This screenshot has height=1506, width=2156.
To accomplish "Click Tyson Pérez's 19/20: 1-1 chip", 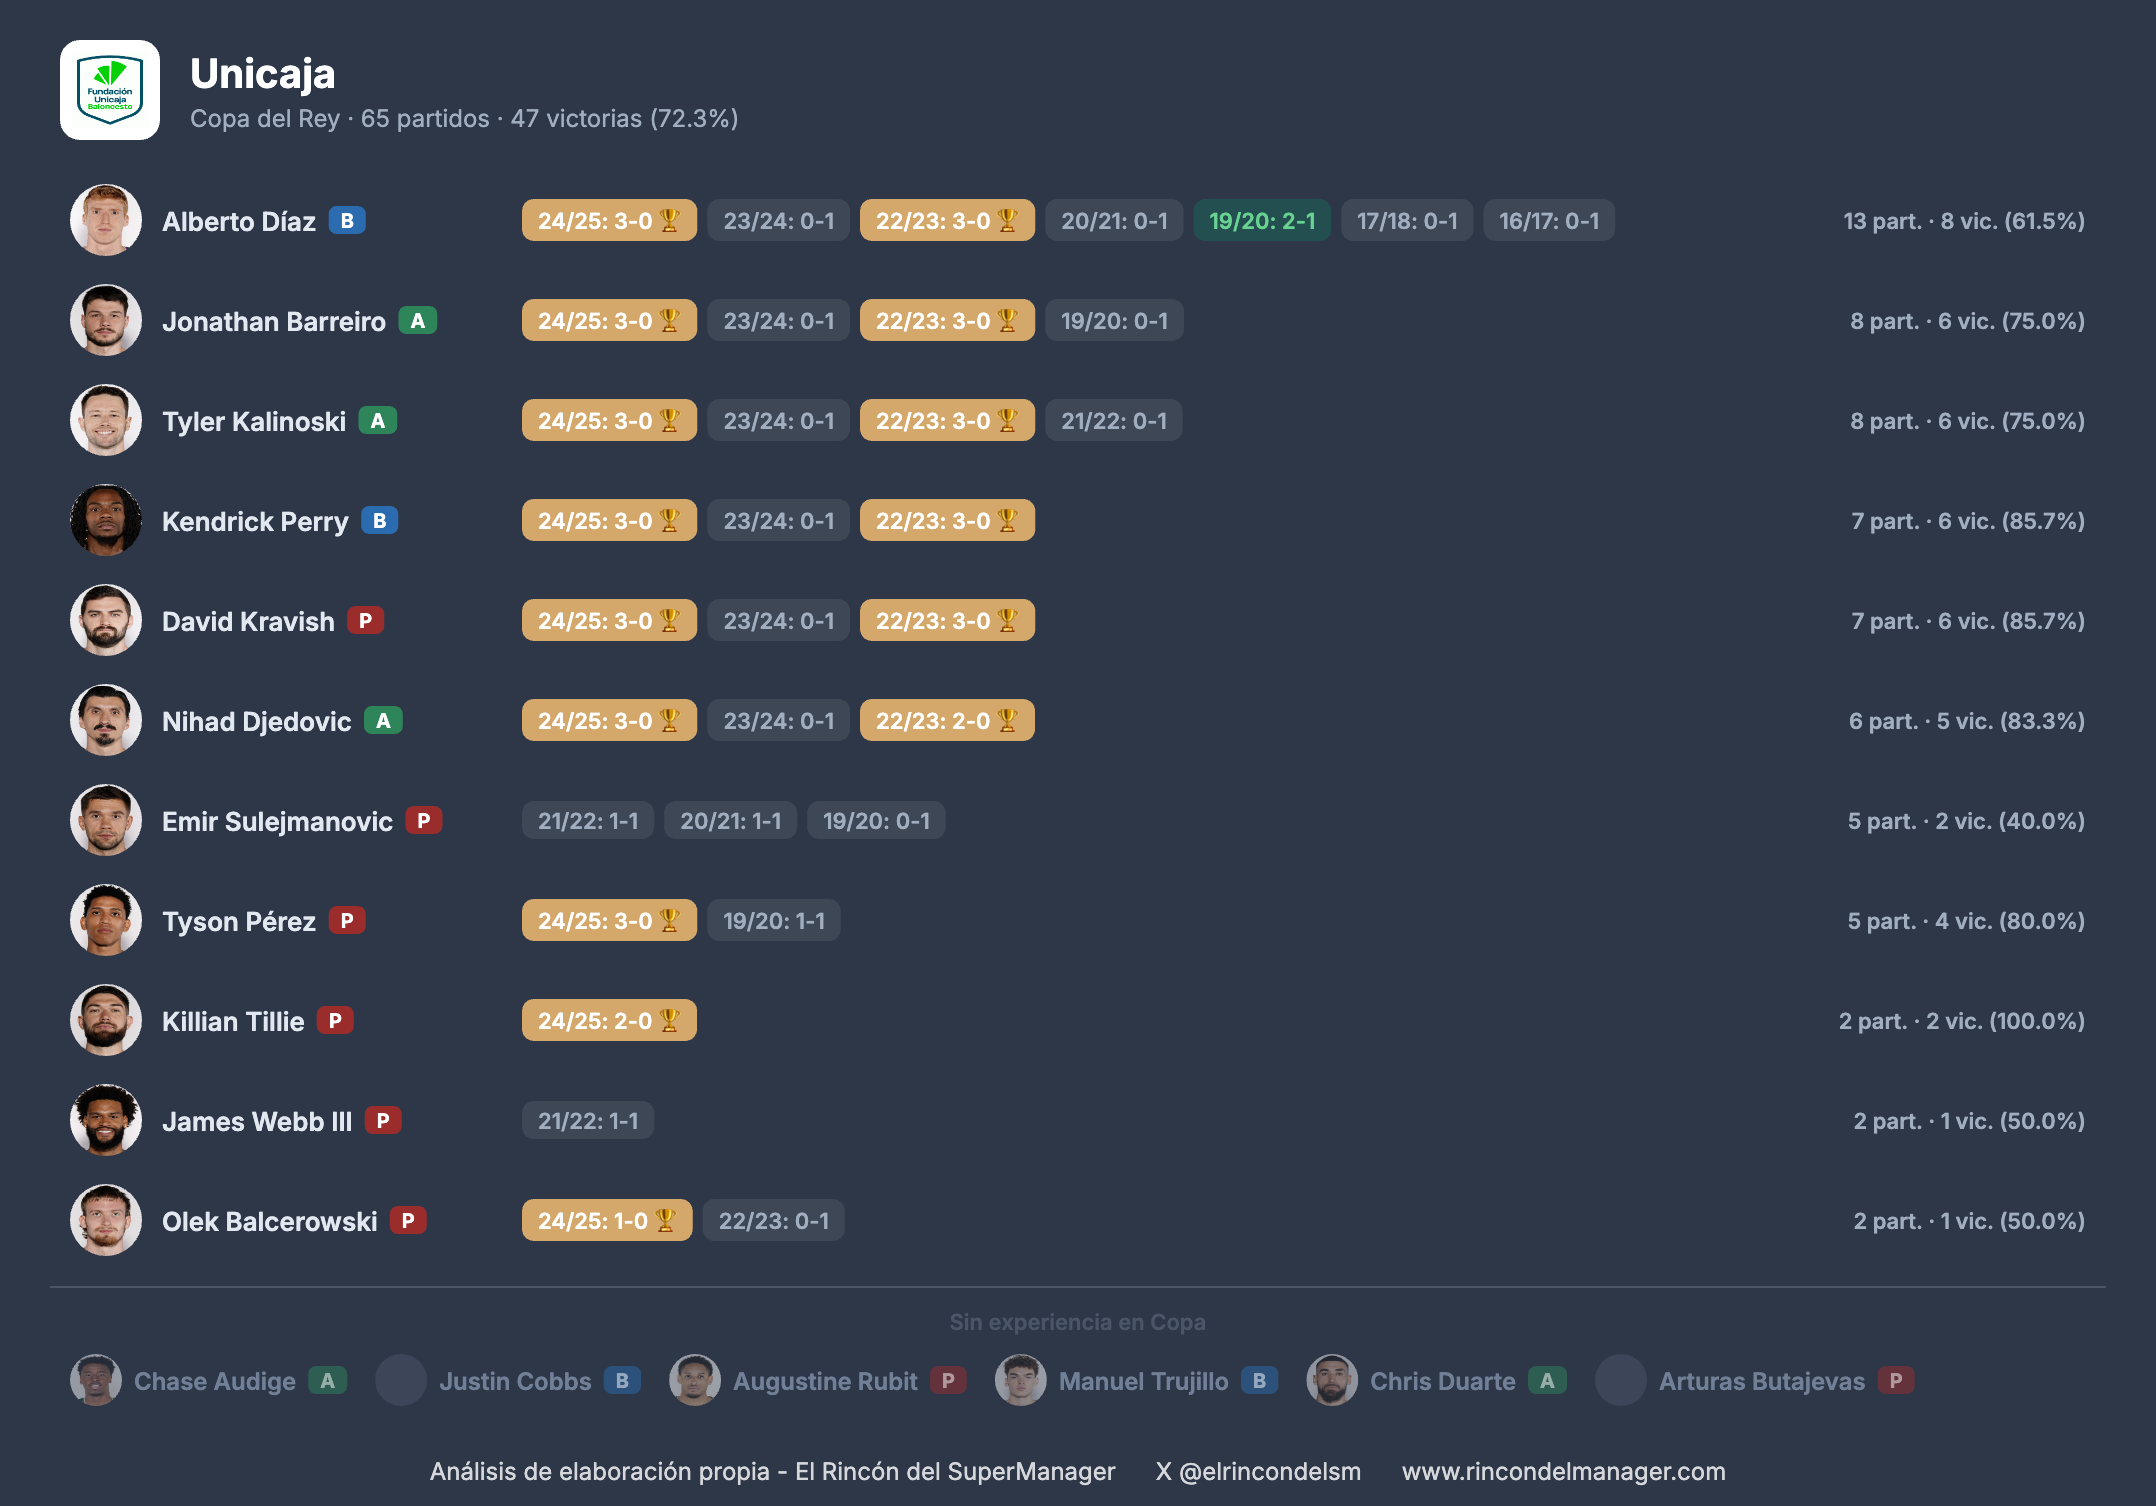I will [773, 920].
